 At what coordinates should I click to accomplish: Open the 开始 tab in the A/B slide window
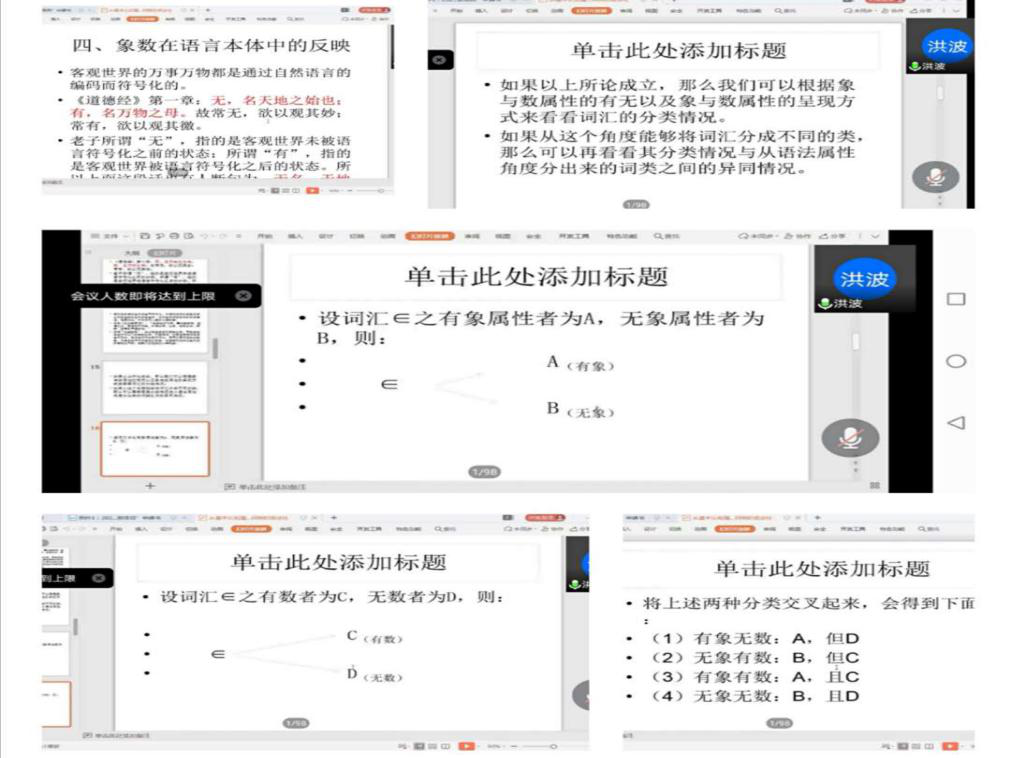pyautogui.click(x=265, y=237)
